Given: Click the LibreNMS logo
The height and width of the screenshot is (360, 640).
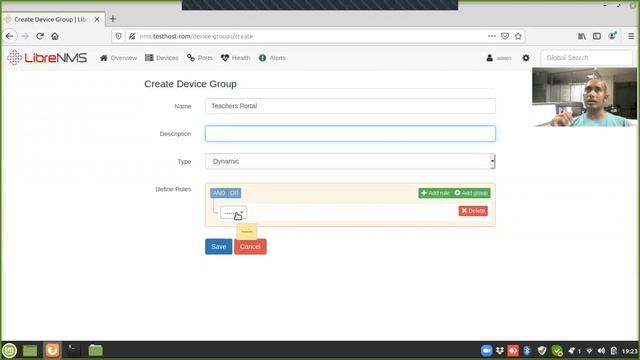Looking at the screenshot, I should coord(47,58).
